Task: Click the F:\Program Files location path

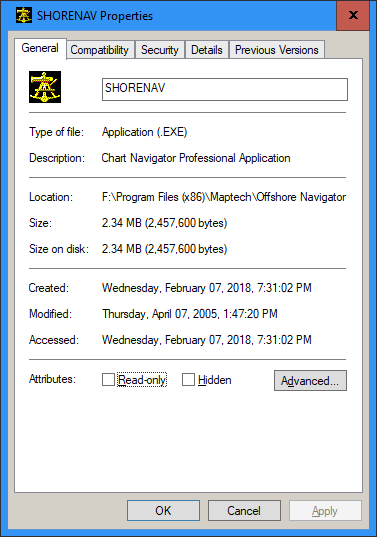Action: [x=224, y=197]
